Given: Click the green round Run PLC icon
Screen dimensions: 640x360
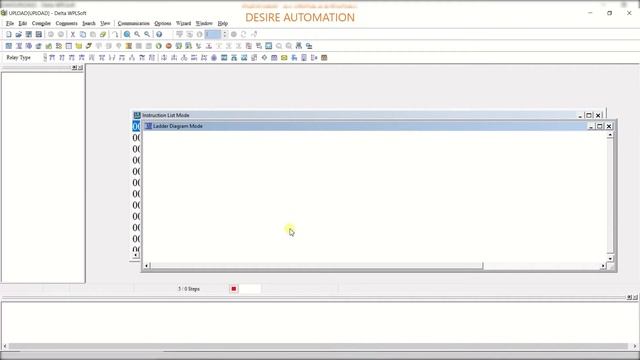Looking at the screenshot, I should 159,46.
